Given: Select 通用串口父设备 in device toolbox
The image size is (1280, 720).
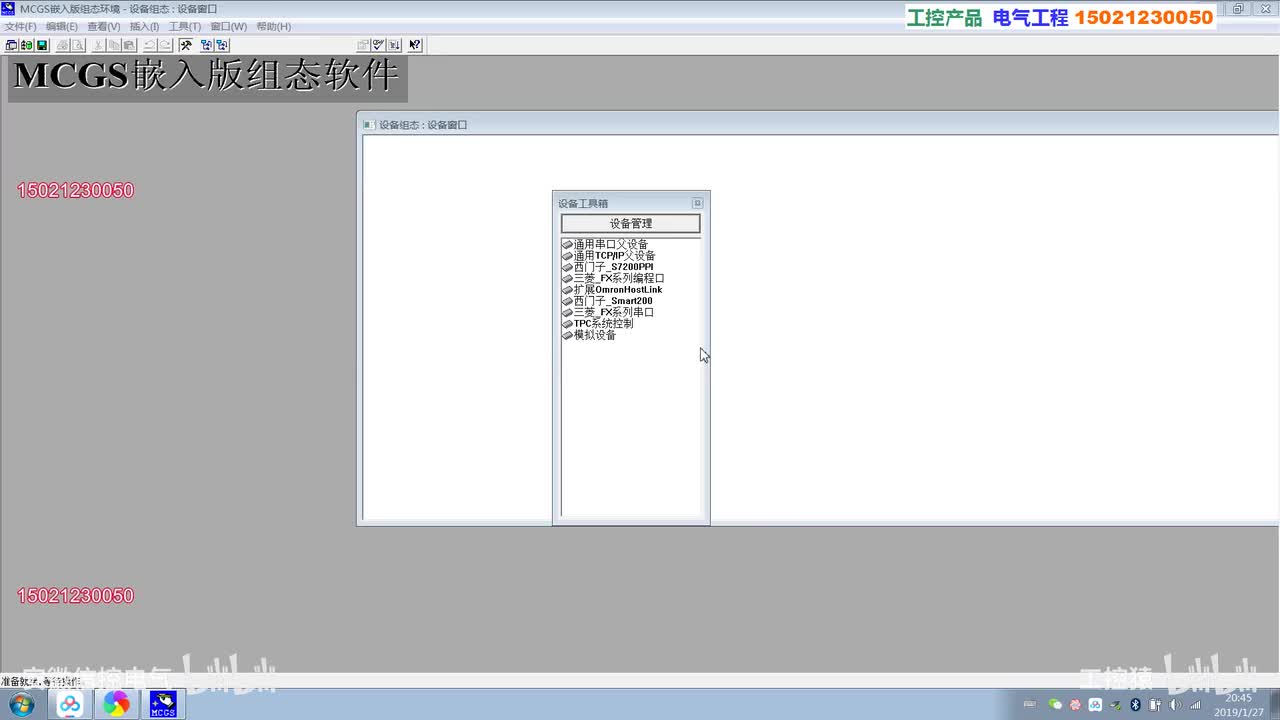Looking at the screenshot, I should [x=606, y=244].
